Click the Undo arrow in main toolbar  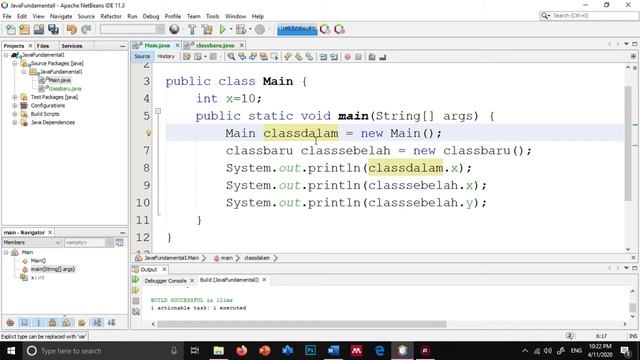(x=72, y=29)
